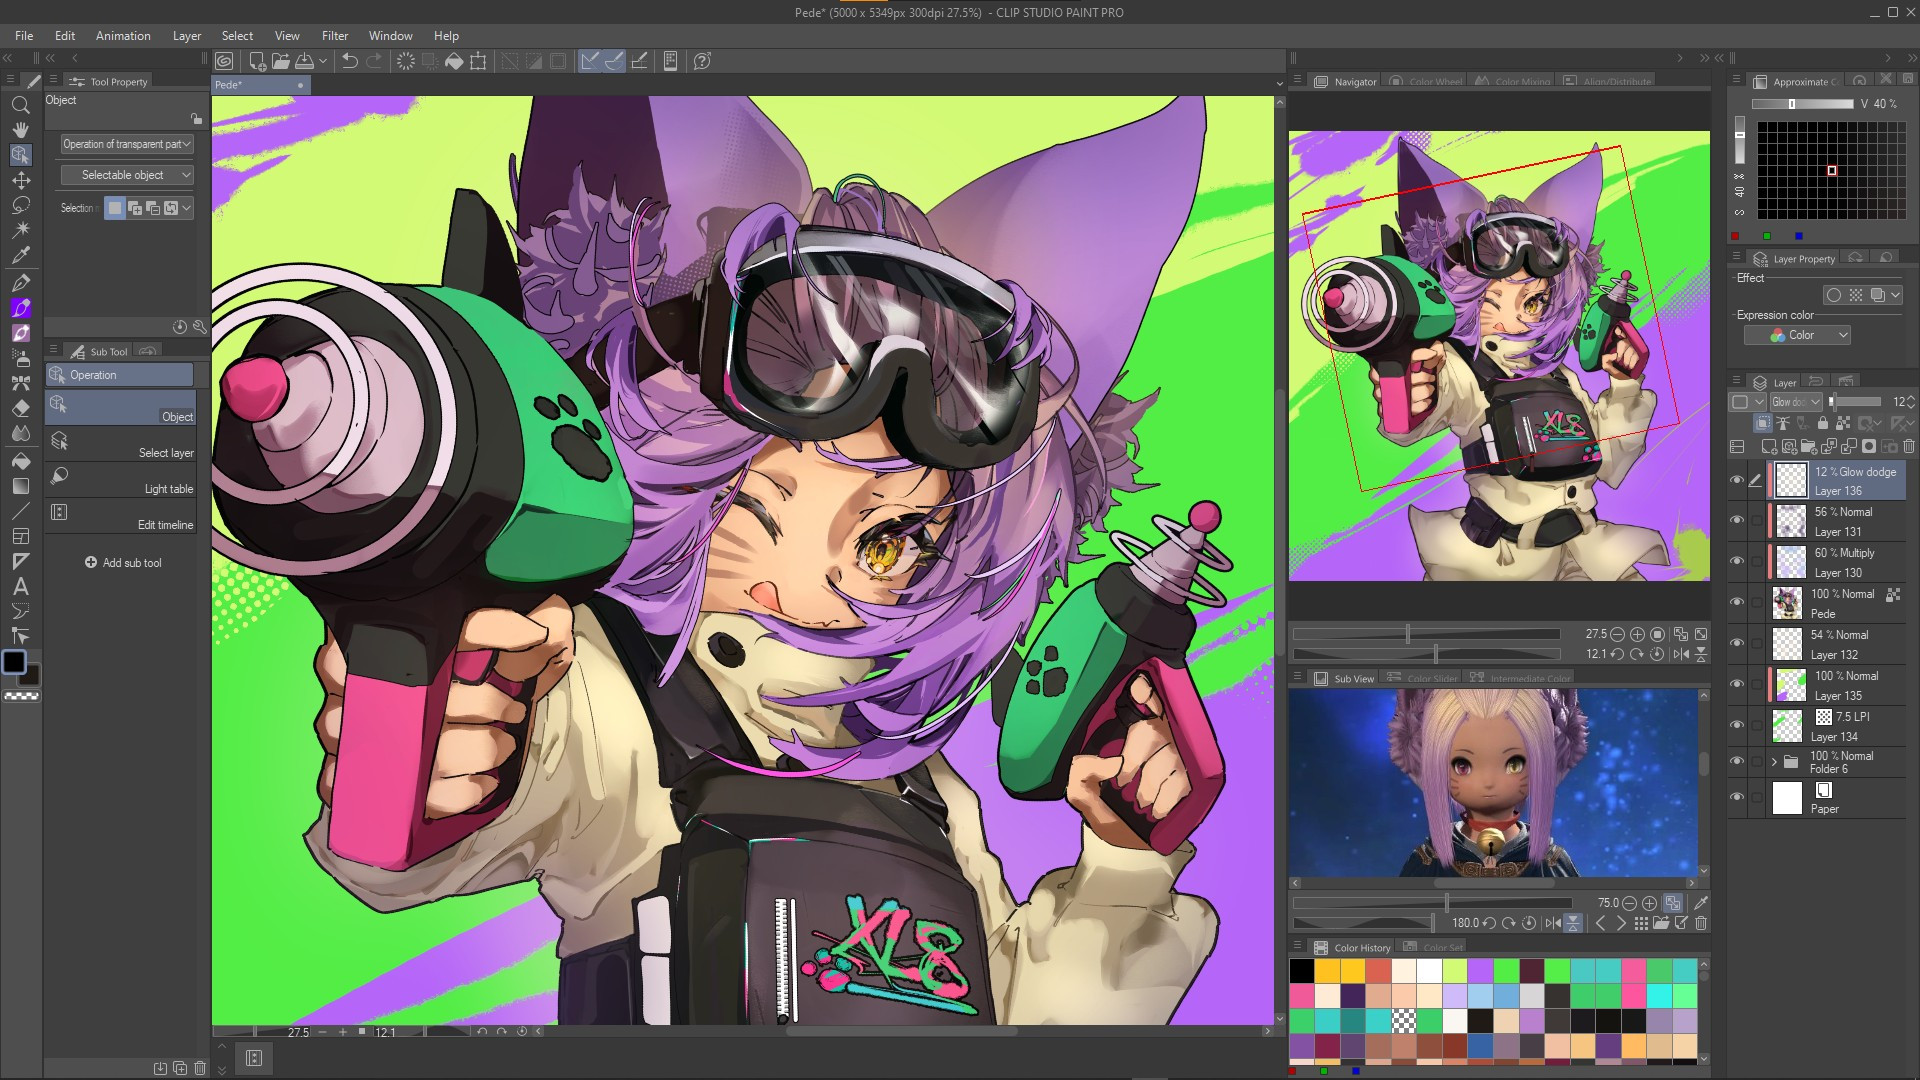
Task: Select the Text tool
Action: pos(20,587)
